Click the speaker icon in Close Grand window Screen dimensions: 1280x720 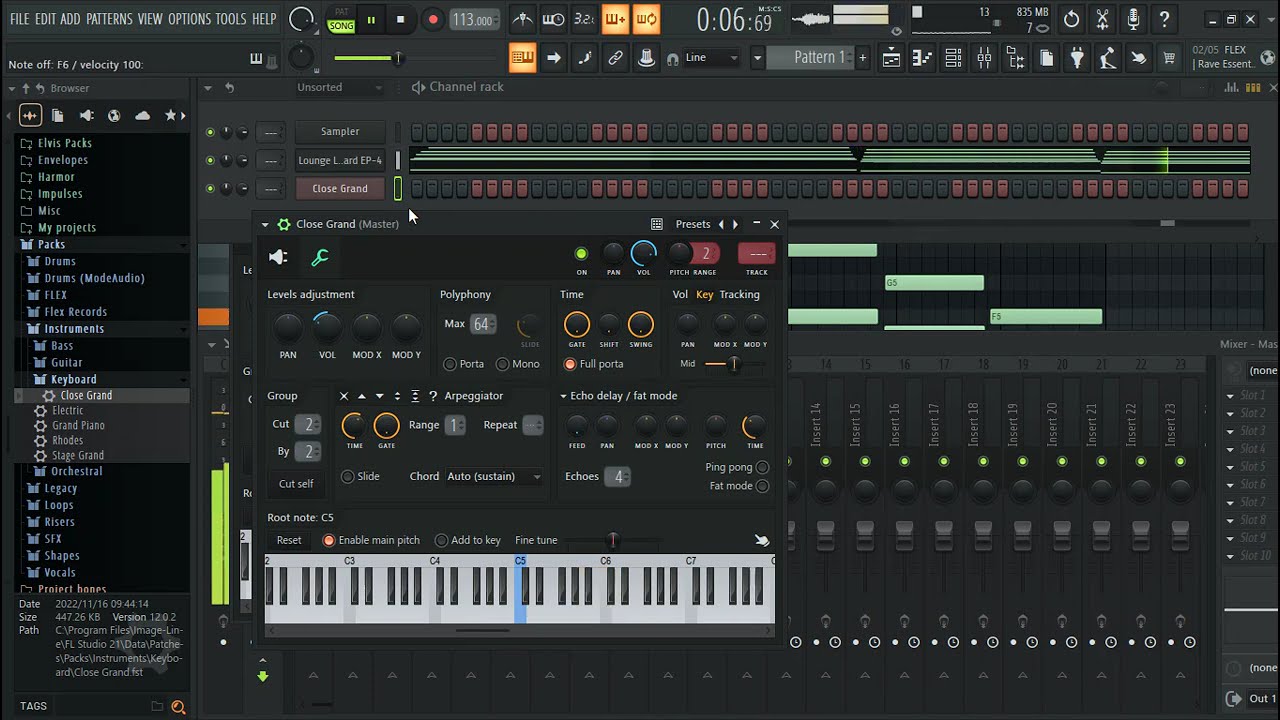click(278, 257)
